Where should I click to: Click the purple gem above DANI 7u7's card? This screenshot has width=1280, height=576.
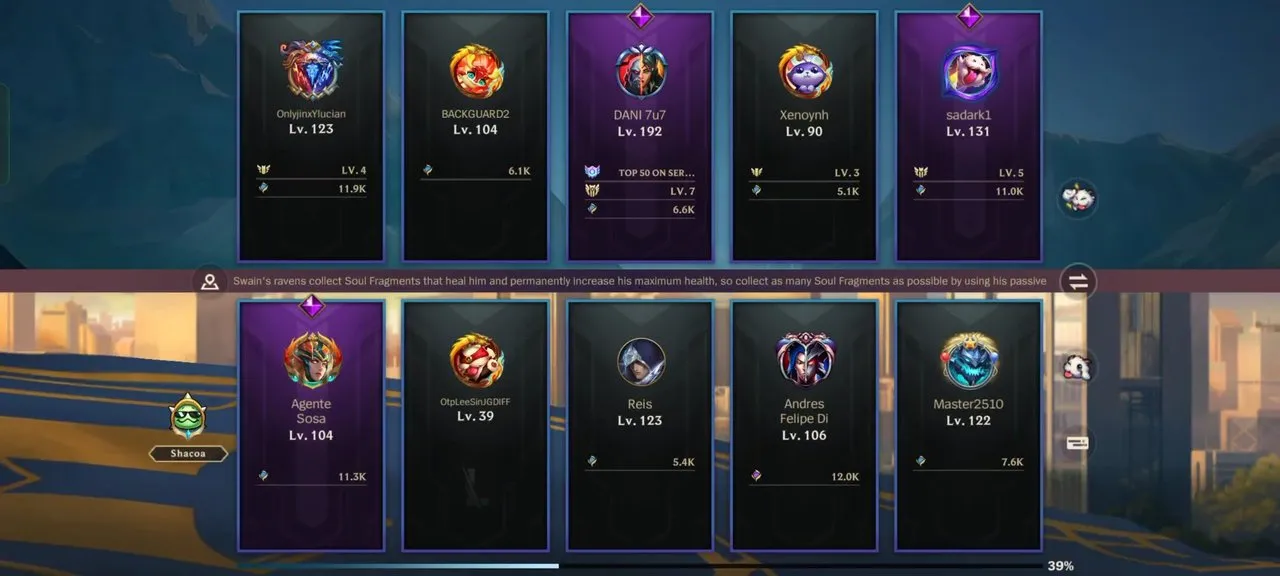[640, 16]
